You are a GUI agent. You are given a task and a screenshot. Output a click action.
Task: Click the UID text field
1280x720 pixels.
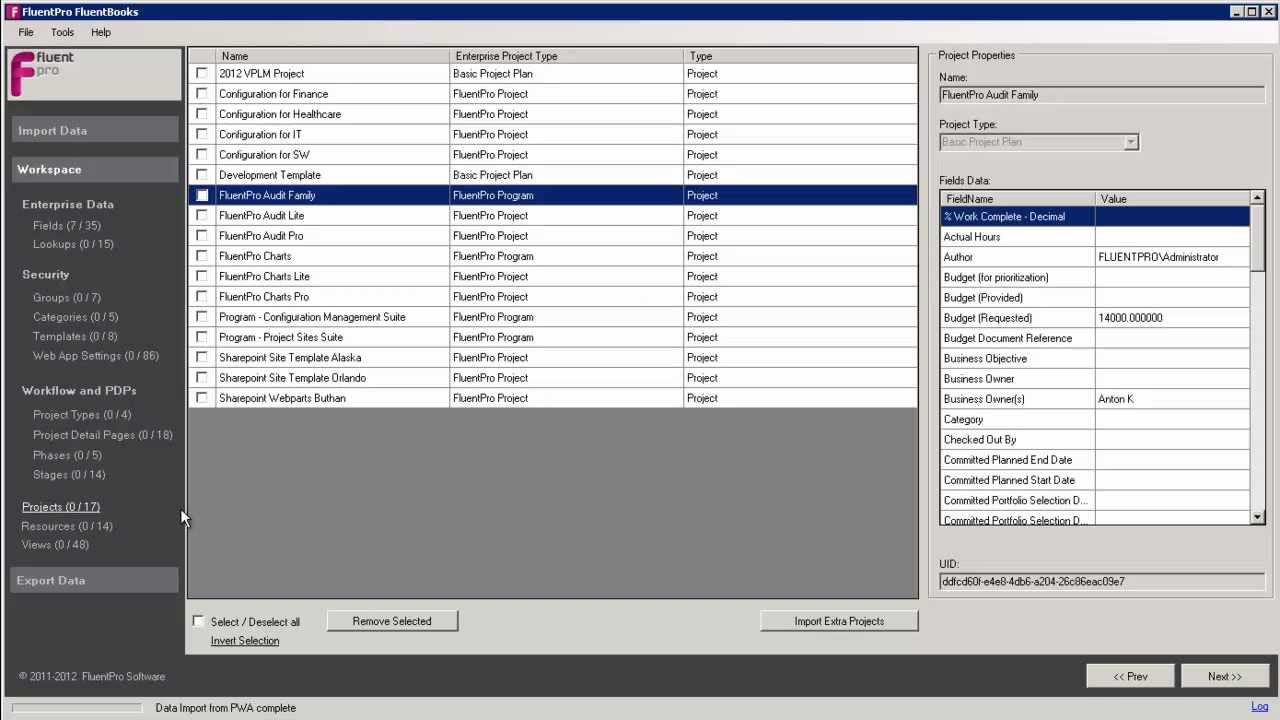click(x=1102, y=582)
